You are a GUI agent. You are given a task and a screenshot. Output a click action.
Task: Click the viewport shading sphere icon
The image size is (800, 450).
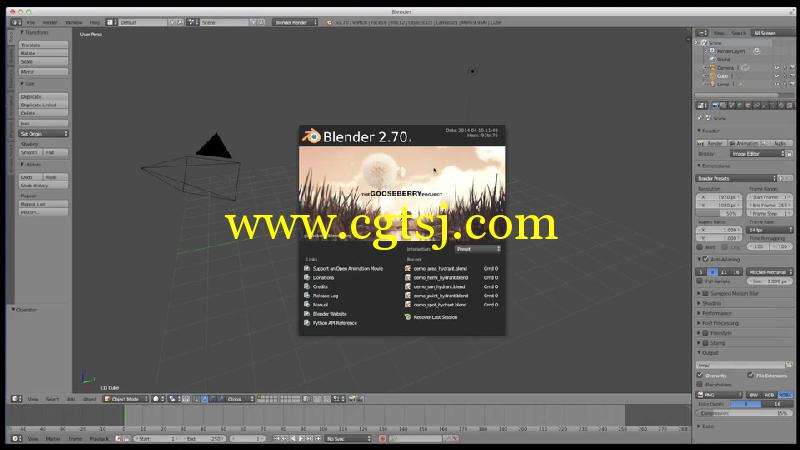pyautogui.click(x=156, y=399)
